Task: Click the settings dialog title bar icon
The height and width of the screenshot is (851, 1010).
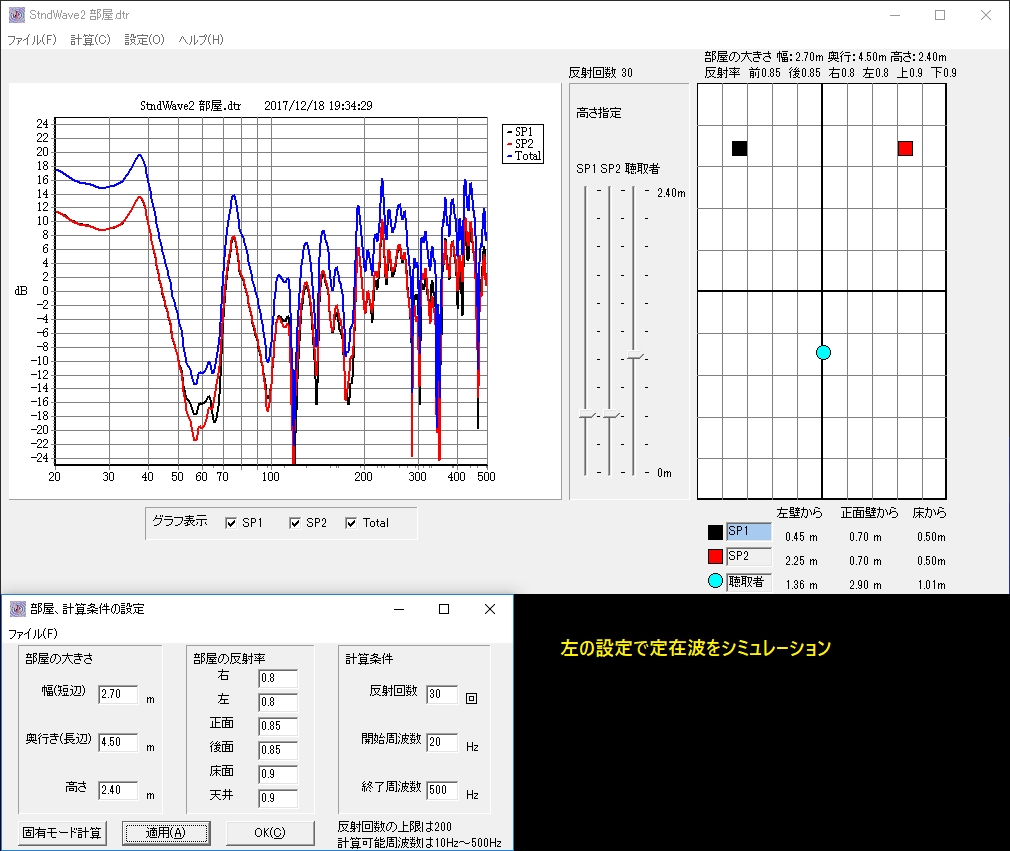Action: [18, 609]
